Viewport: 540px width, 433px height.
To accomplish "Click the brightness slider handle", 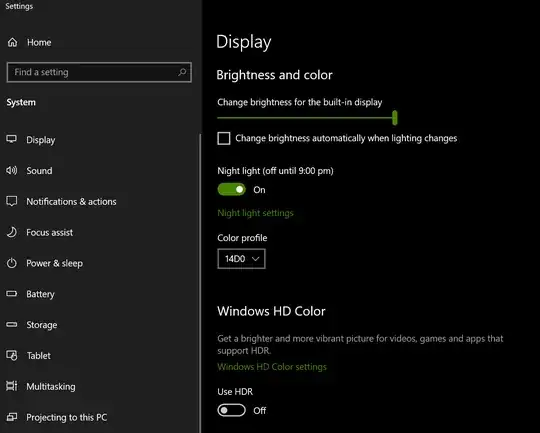I will (x=395, y=118).
